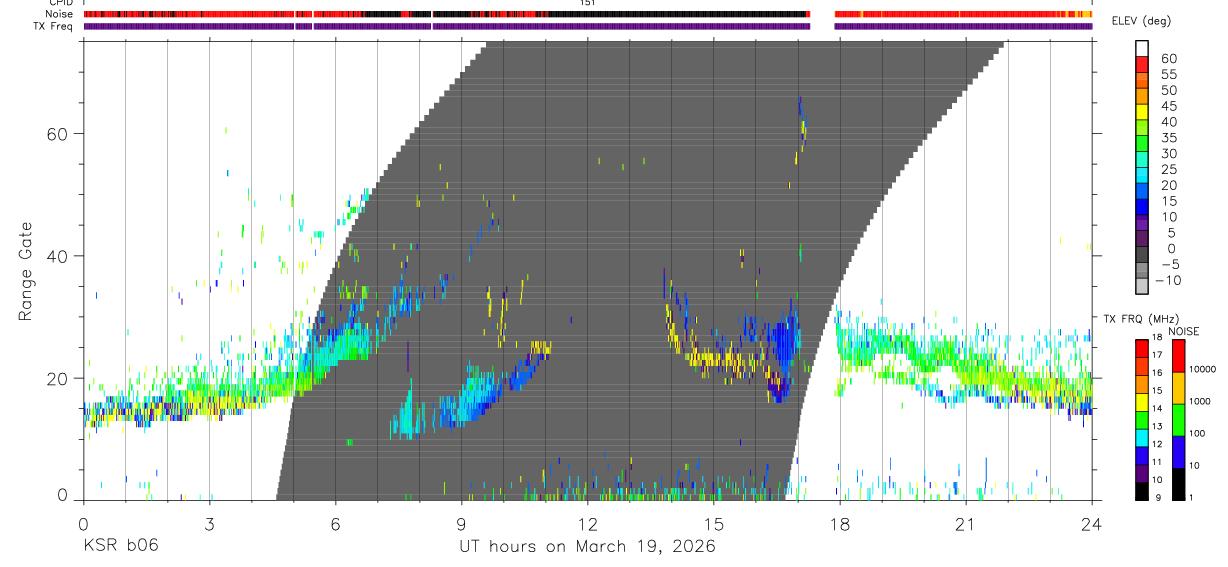Image resolution: width=1228 pixels, height=567 pixels.
Task: Click the hour 12 tick label on time axis
Action: [x=587, y=524]
